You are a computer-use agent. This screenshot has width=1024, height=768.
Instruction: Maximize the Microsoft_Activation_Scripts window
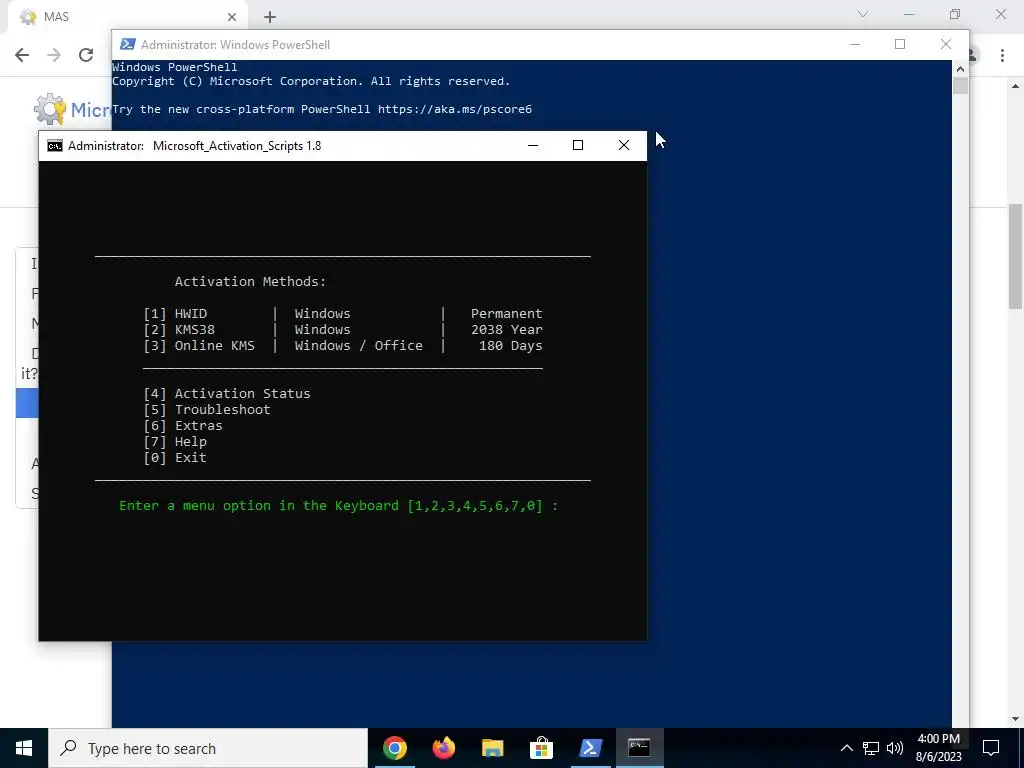(x=578, y=145)
